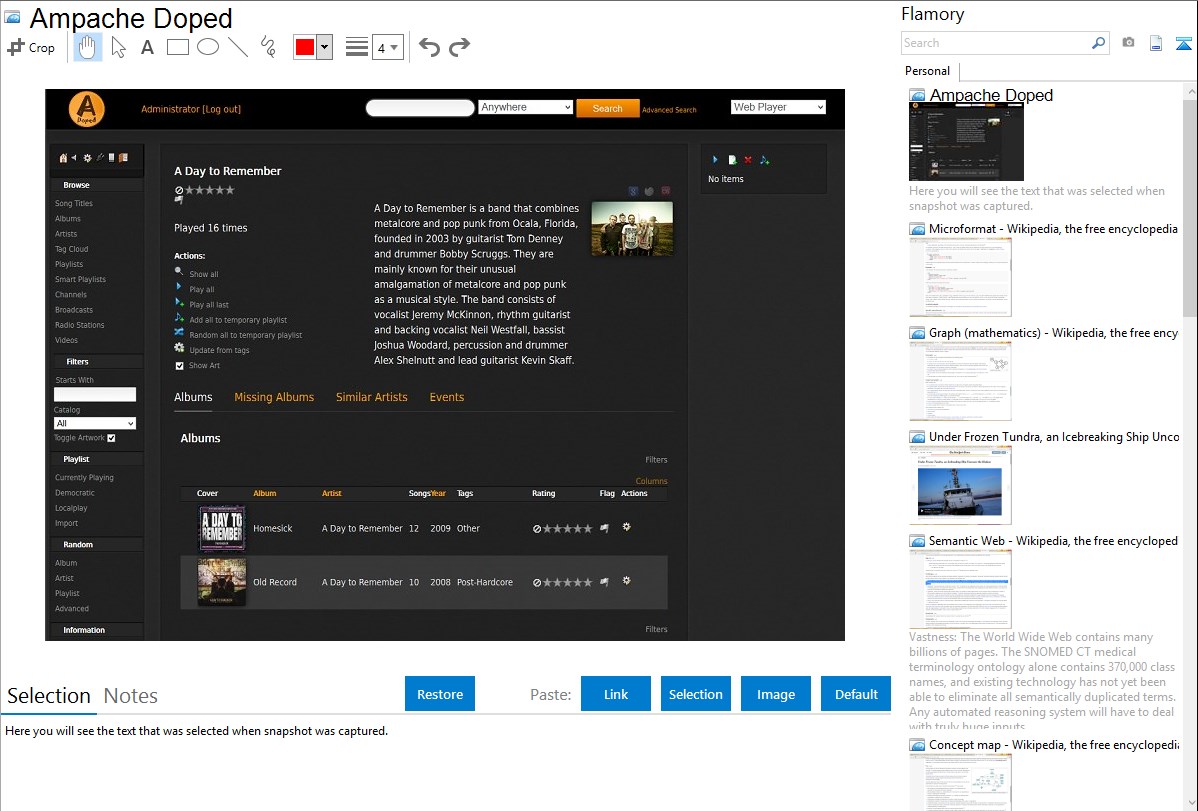Choose the text annotation tool
The image size is (1198, 811).
click(x=147, y=47)
